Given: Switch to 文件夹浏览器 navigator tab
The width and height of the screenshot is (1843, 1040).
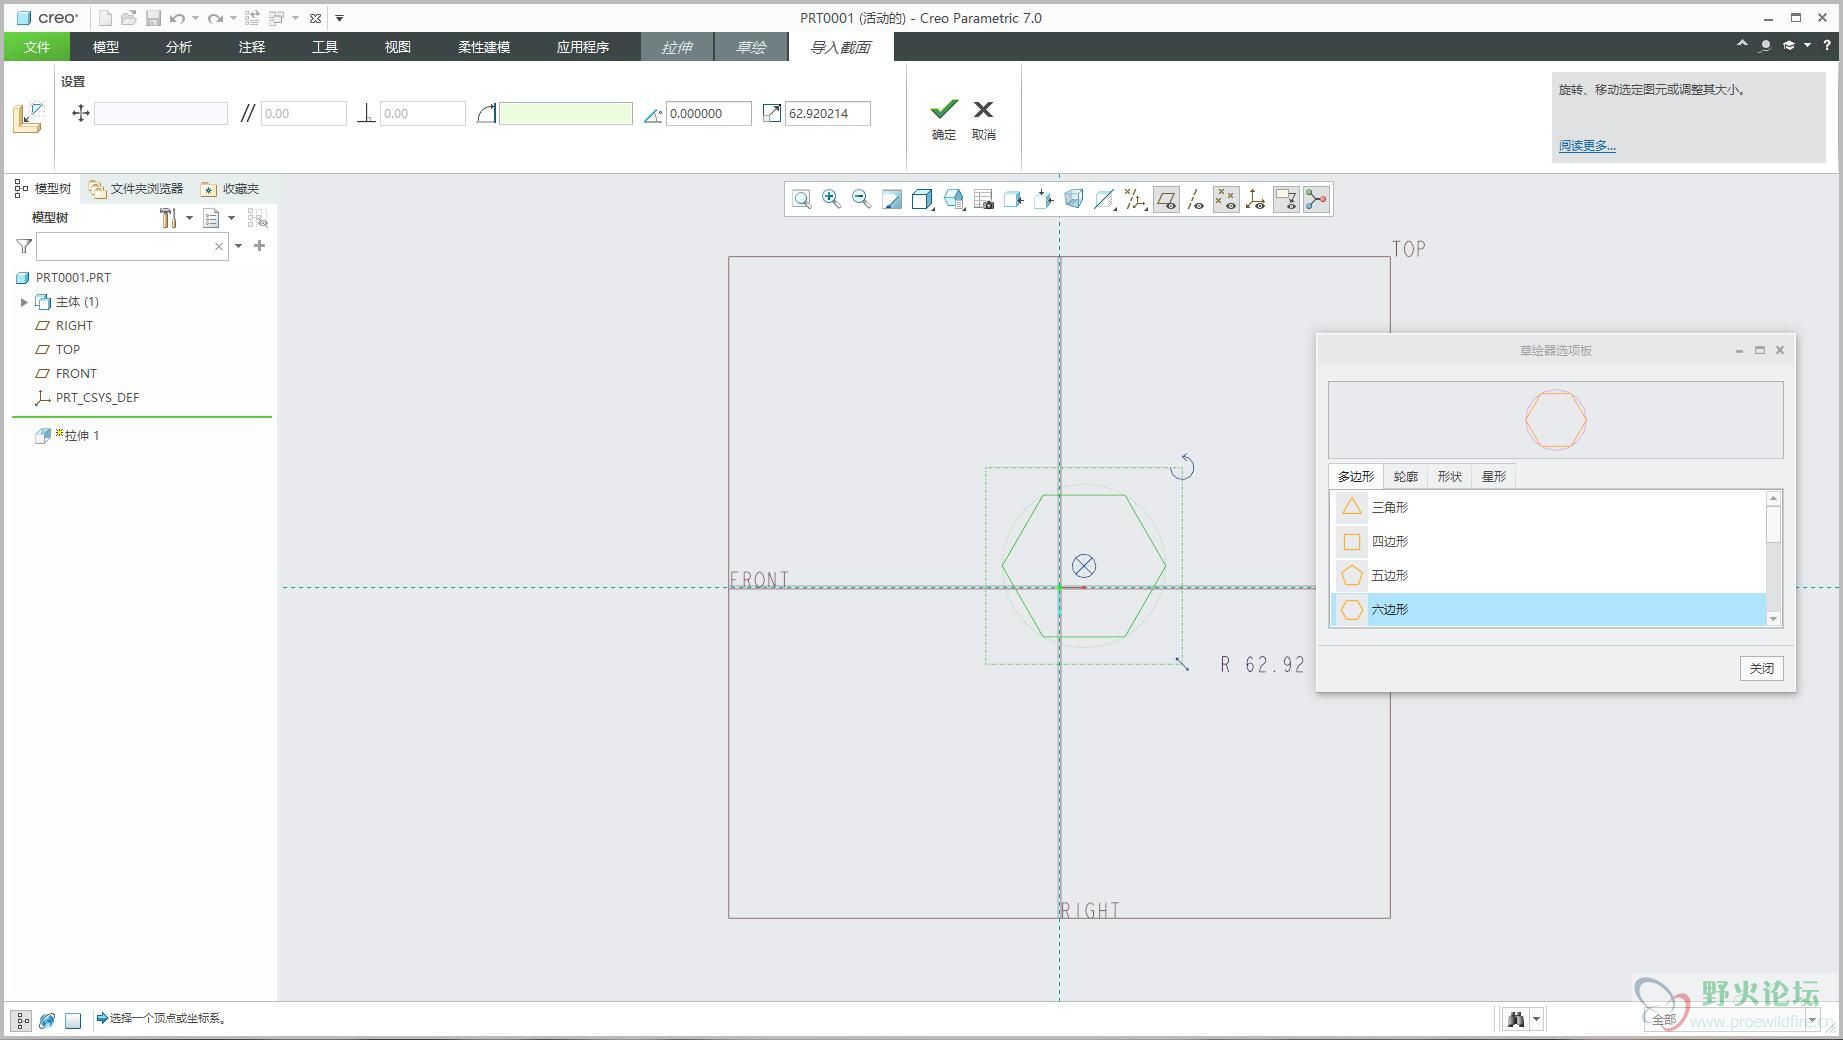Looking at the screenshot, I should 136,188.
